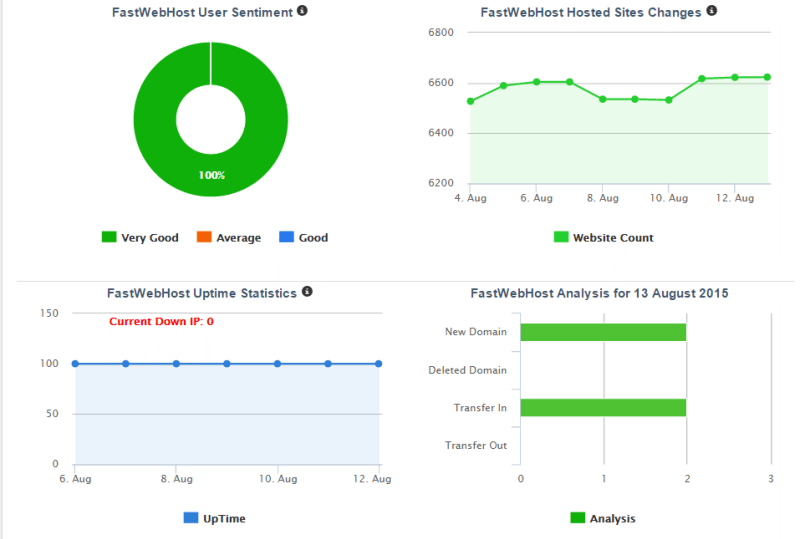The width and height of the screenshot is (800, 539).
Task: Click info icon beside User Sentiment title
Action: coord(302,11)
